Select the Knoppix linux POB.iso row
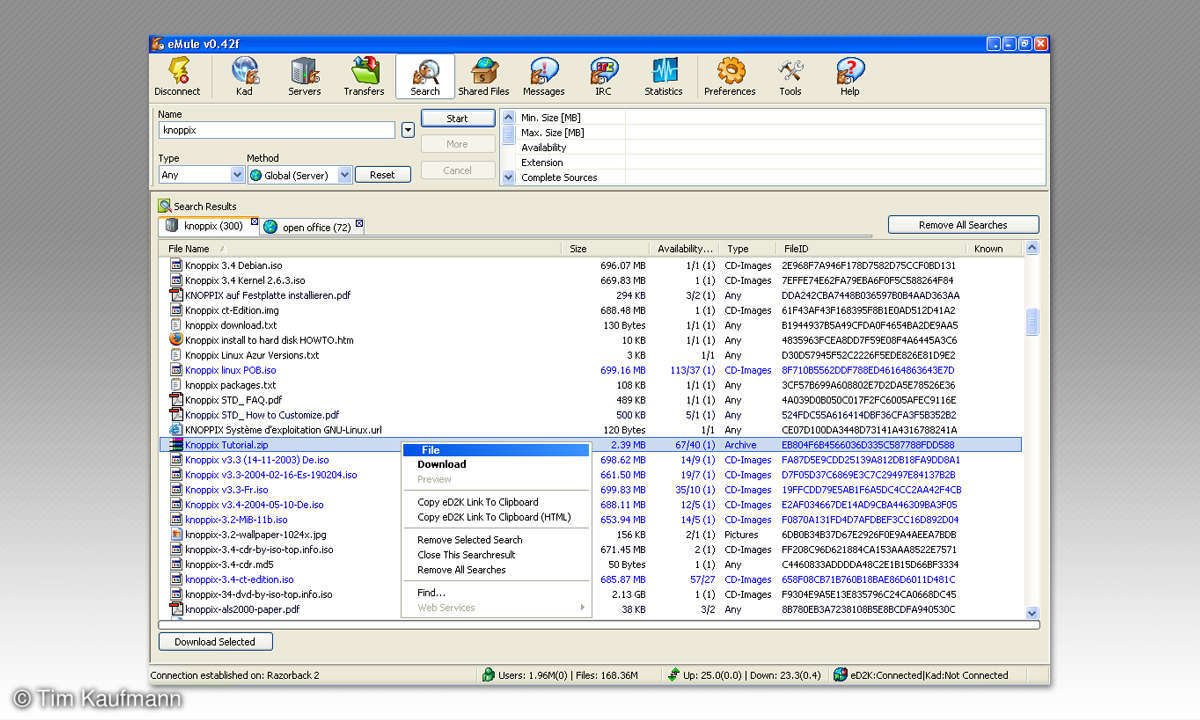The height and width of the screenshot is (720, 1200). (591, 370)
